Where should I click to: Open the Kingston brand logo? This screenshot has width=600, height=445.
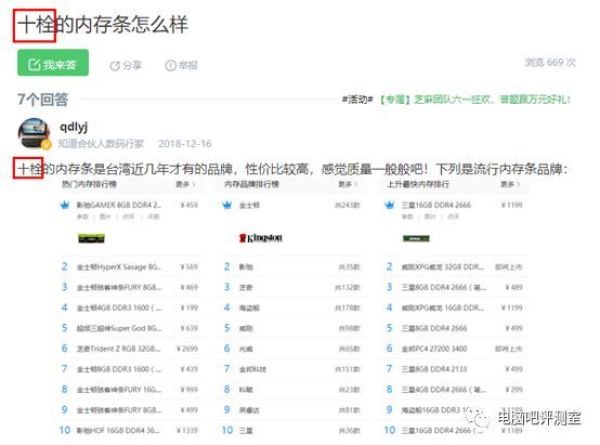coord(261,238)
